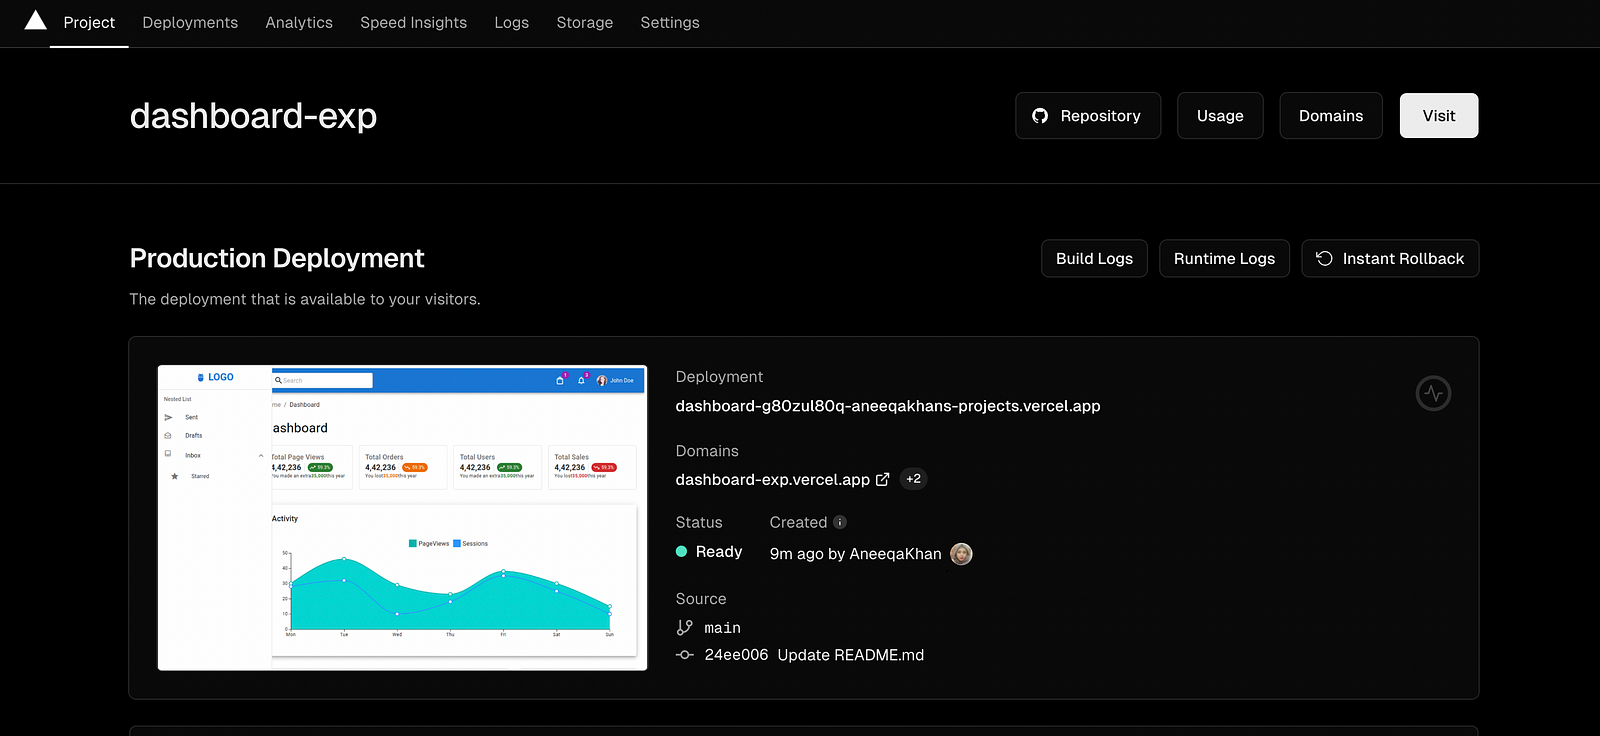
Task: Click the git branch icon
Action: click(x=685, y=628)
